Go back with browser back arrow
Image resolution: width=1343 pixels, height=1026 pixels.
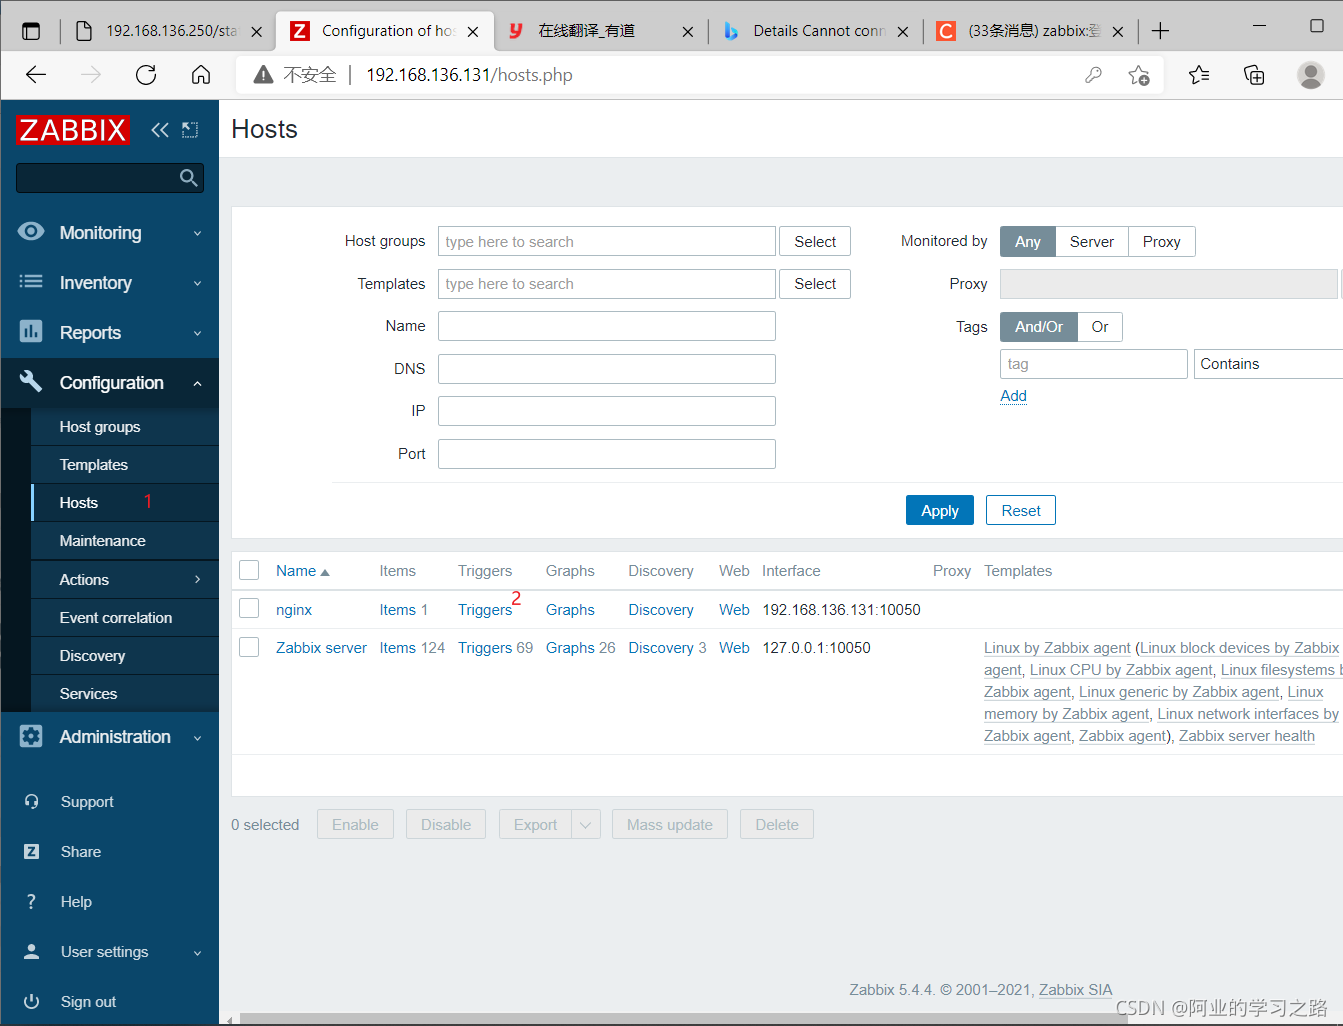pyautogui.click(x=36, y=75)
